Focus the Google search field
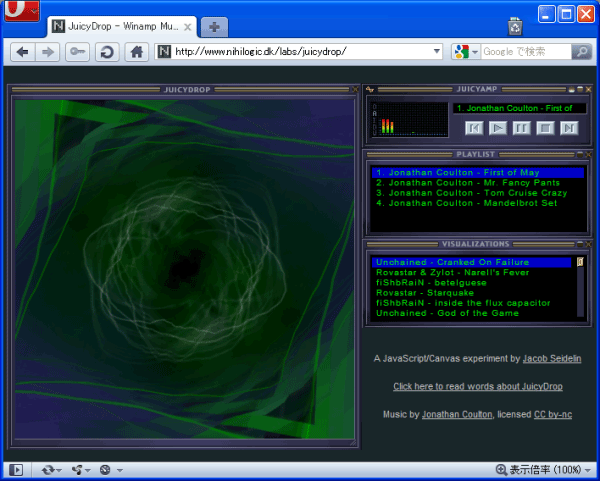The width and height of the screenshot is (600, 481). 527,51
